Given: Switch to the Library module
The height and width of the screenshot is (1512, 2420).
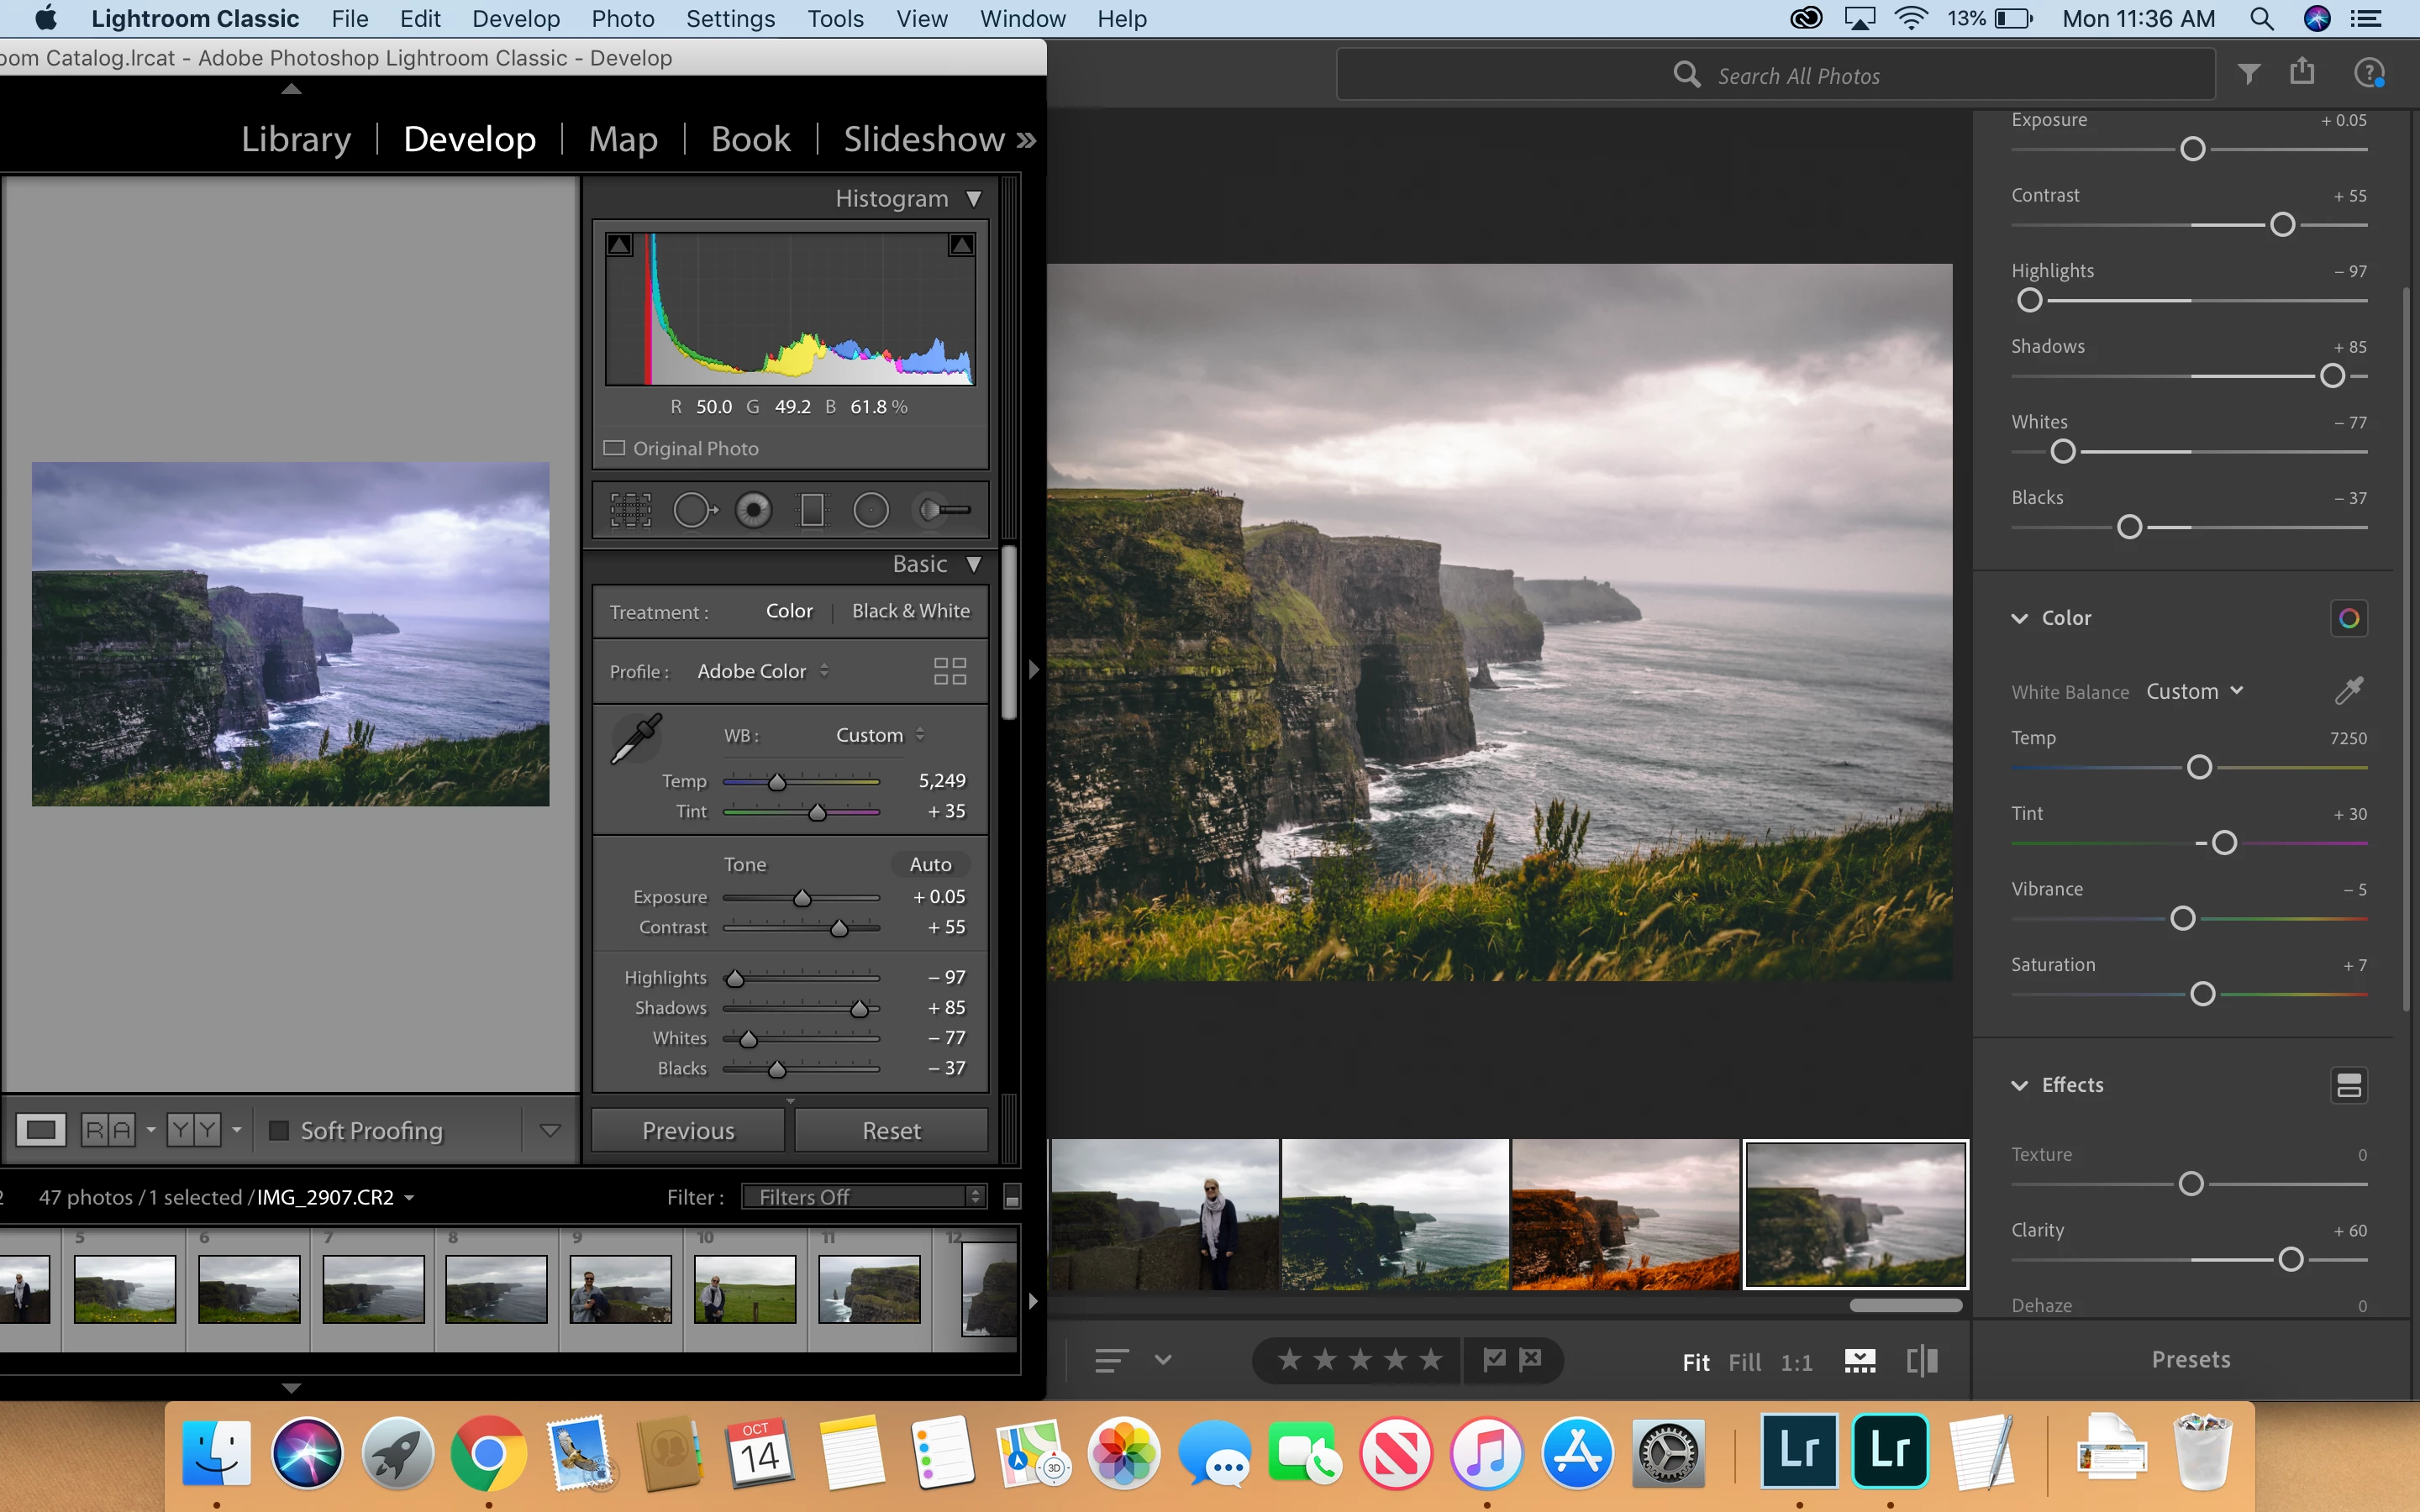Looking at the screenshot, I should pos(296,139).
